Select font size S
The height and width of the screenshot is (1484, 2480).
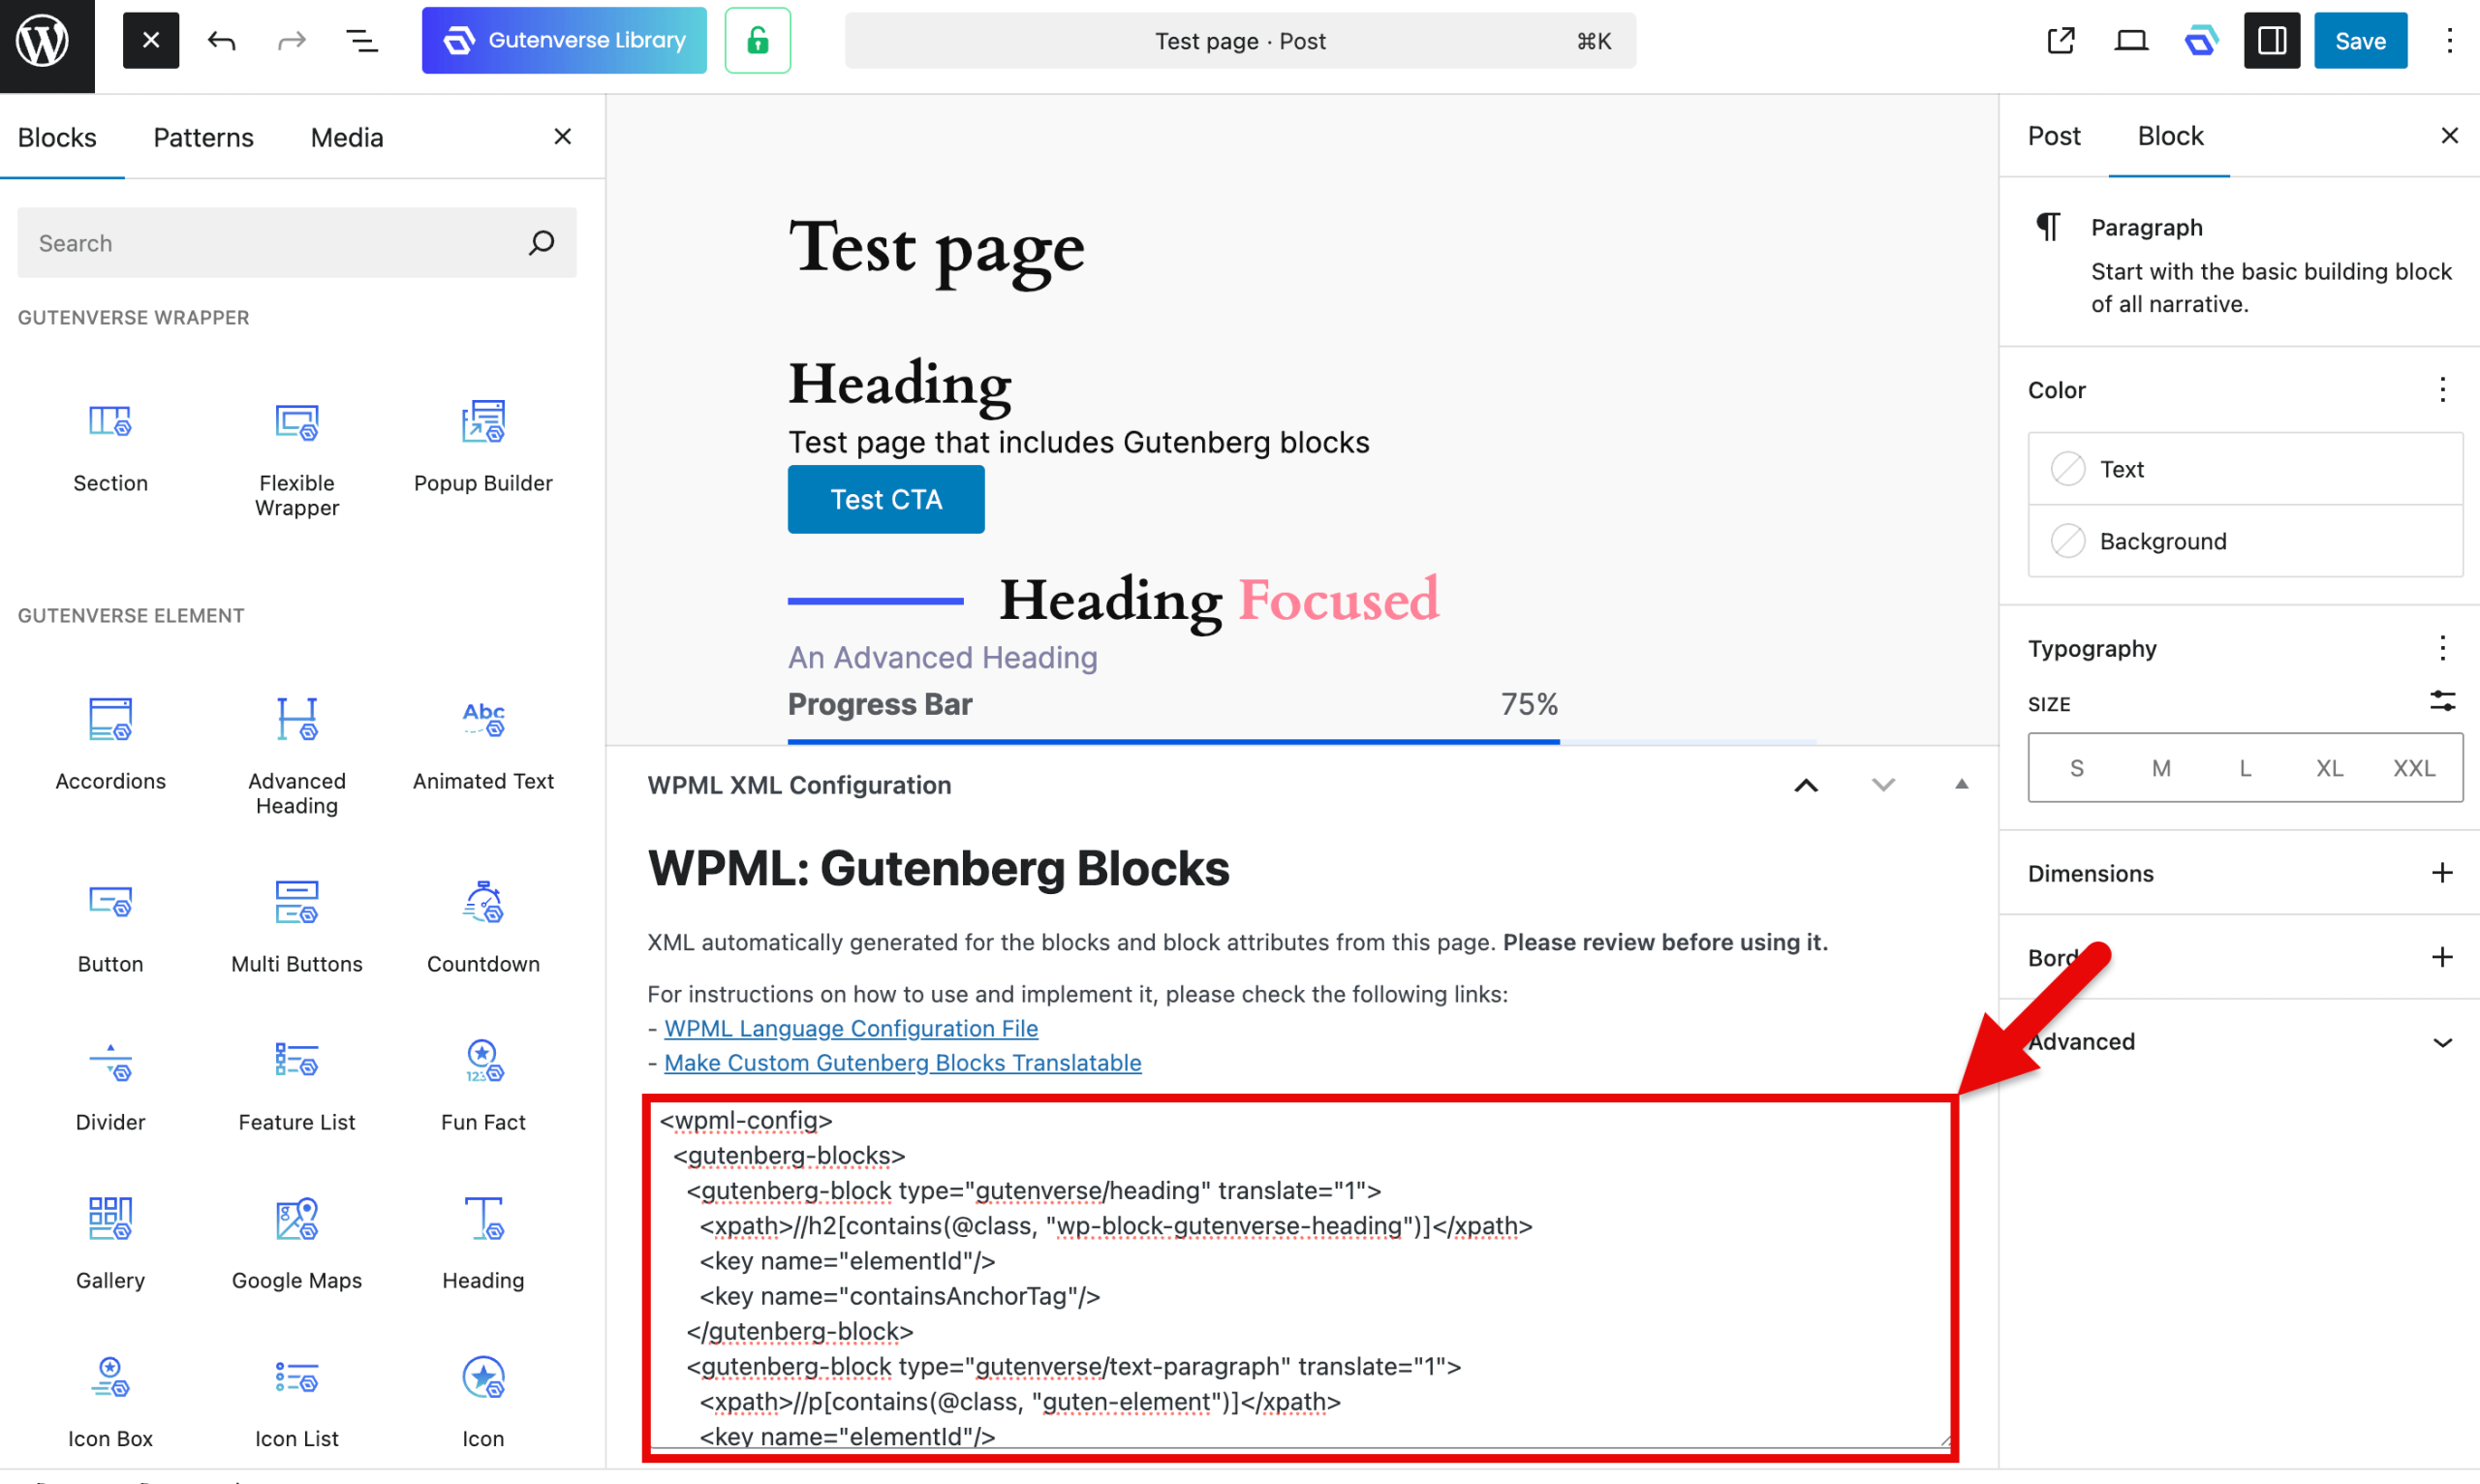click(2076, 768)
